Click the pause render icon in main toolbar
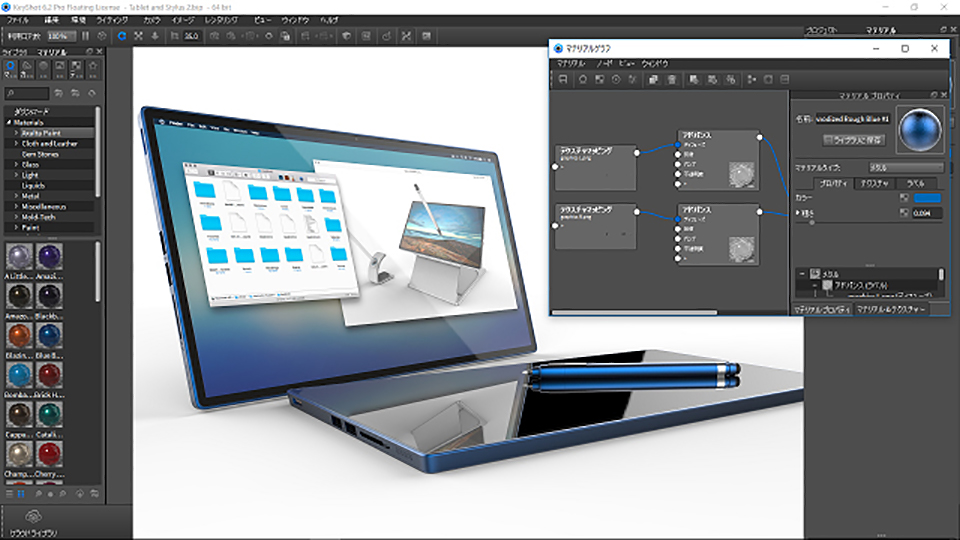 tap(85, 35)
